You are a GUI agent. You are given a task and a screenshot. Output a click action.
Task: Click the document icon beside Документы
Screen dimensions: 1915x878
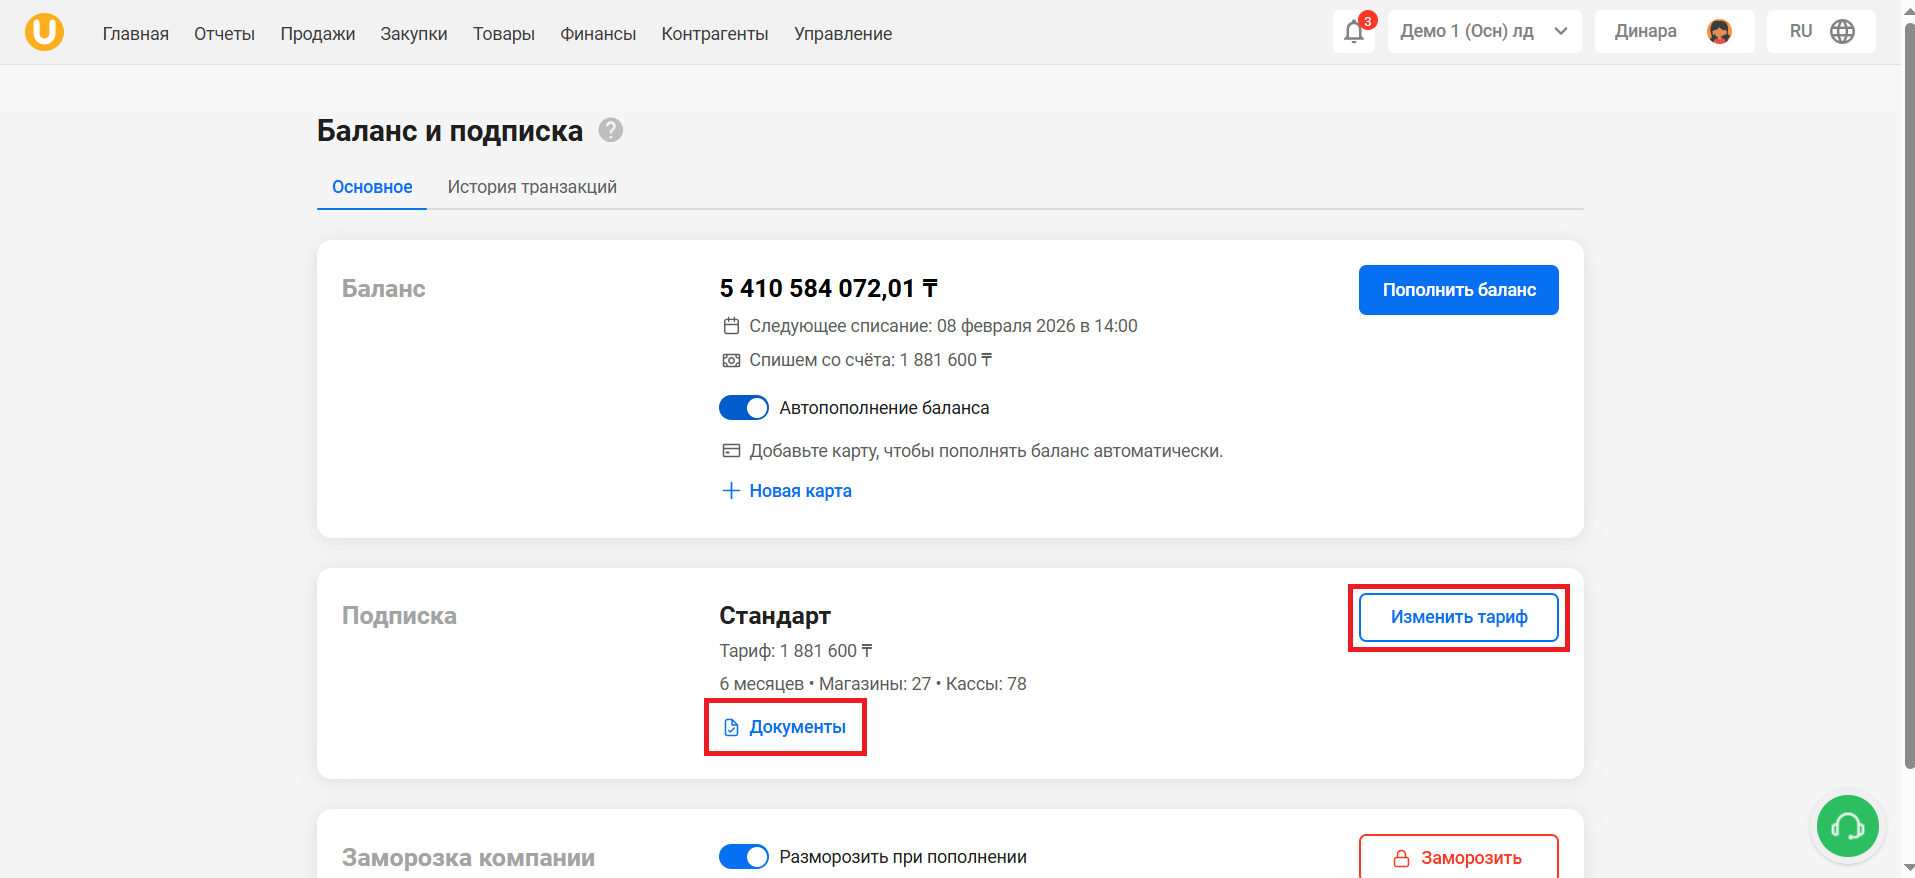(x=731, y=727)
